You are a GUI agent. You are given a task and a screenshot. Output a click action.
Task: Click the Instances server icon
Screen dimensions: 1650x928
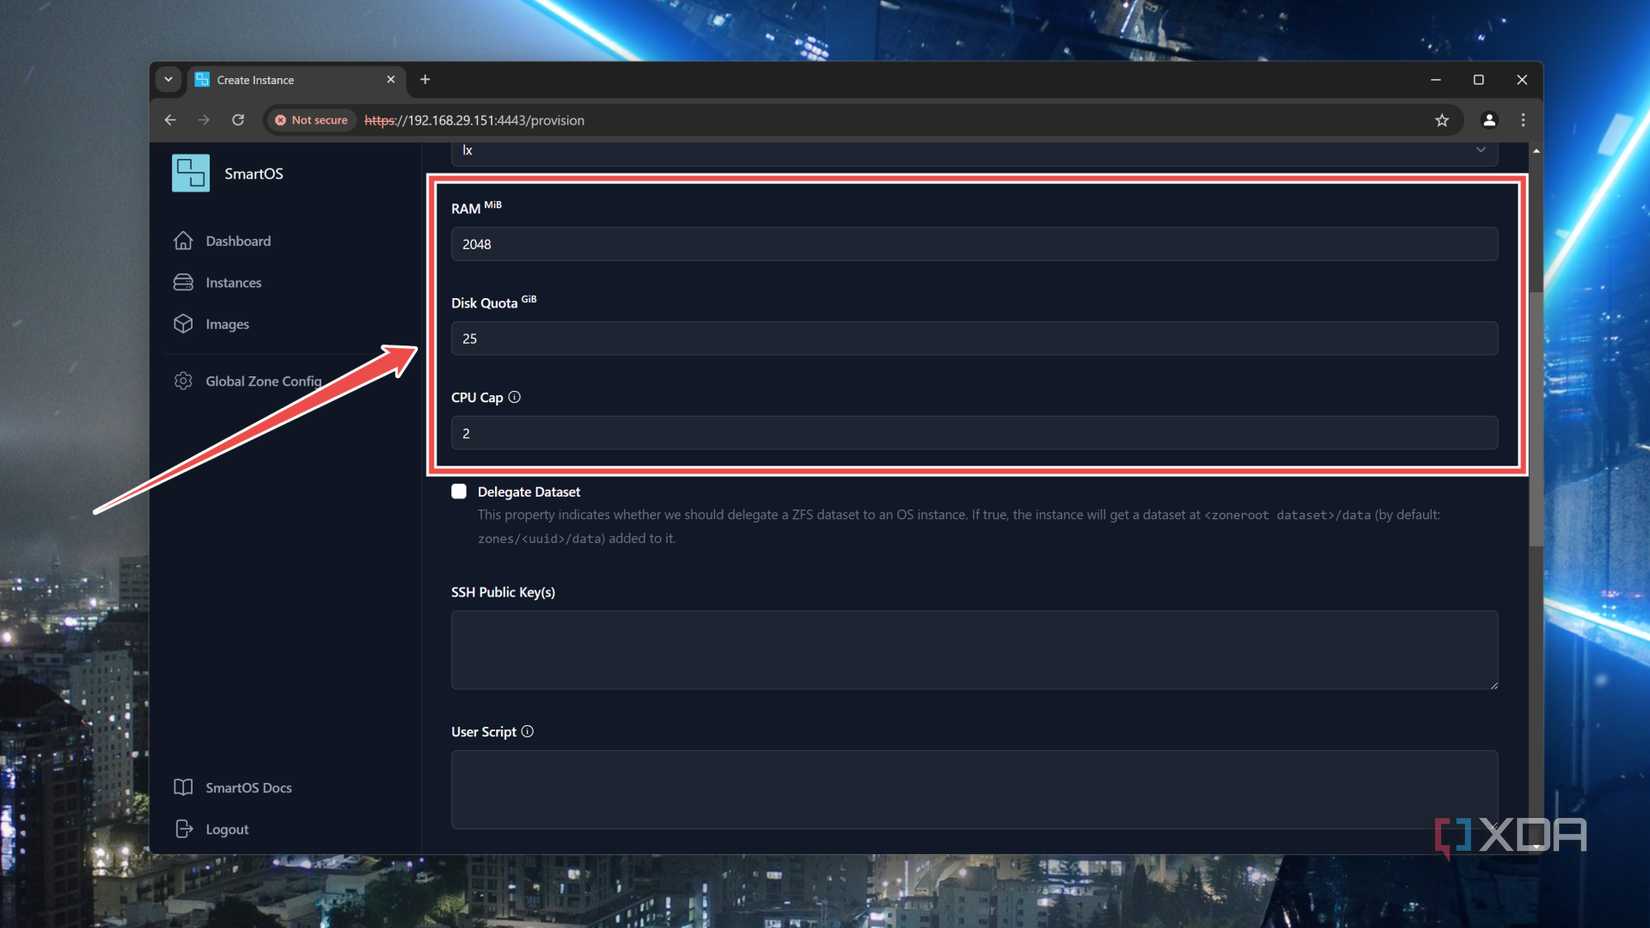click(x=183, y=283)
